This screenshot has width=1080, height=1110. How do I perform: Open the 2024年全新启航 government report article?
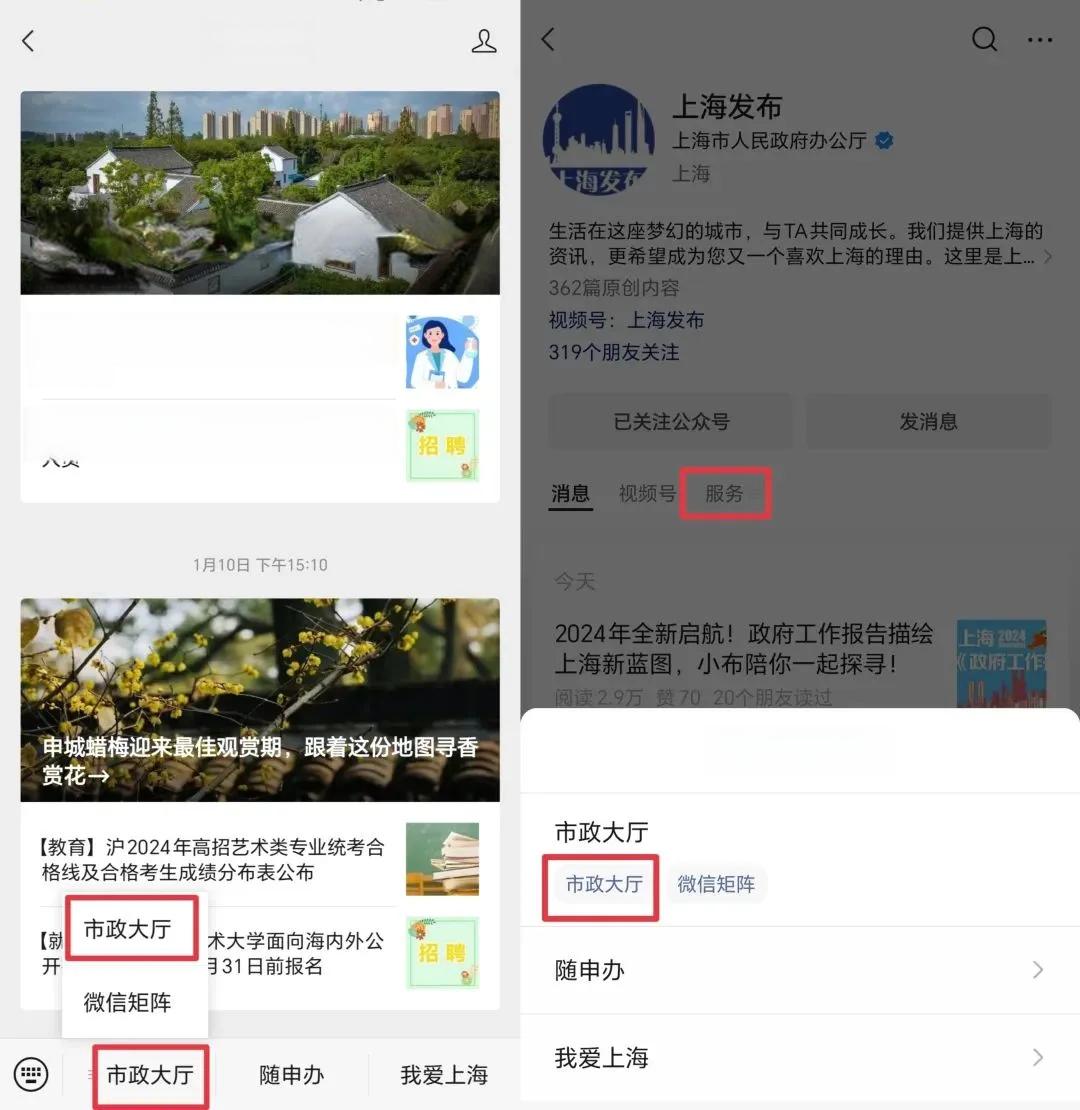tap(744, 648)
